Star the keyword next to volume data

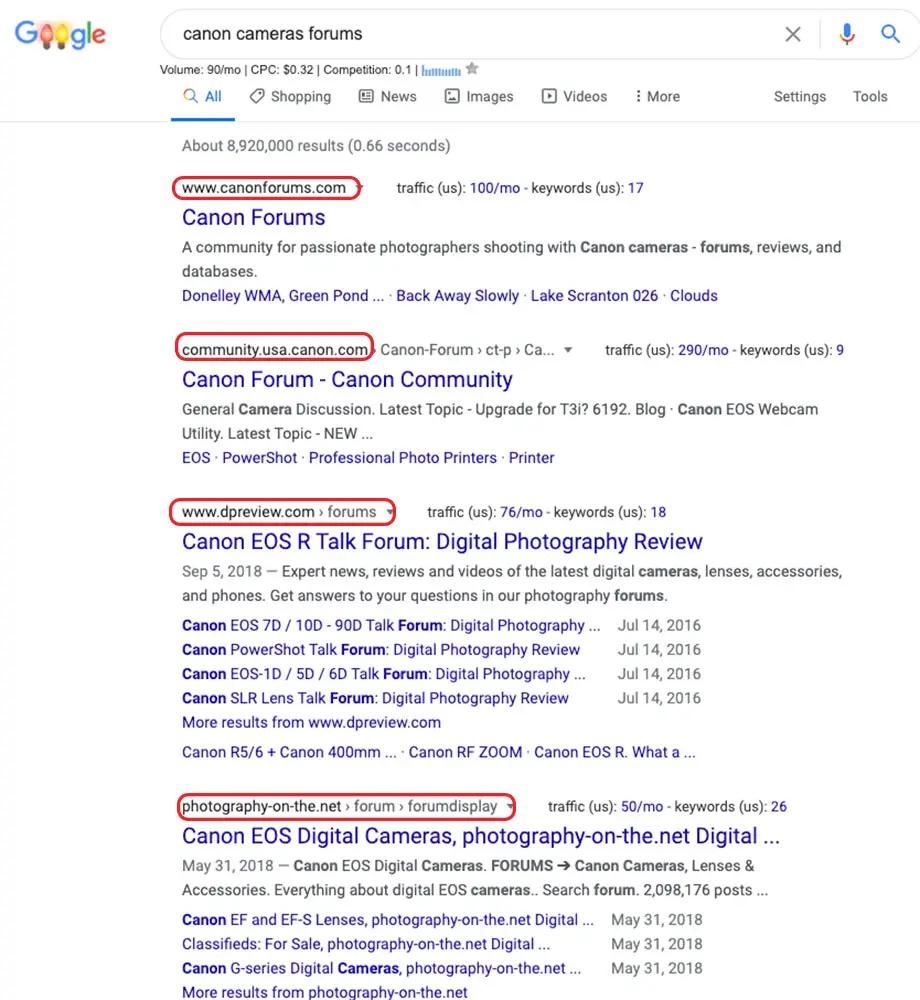tap(472, 68)
